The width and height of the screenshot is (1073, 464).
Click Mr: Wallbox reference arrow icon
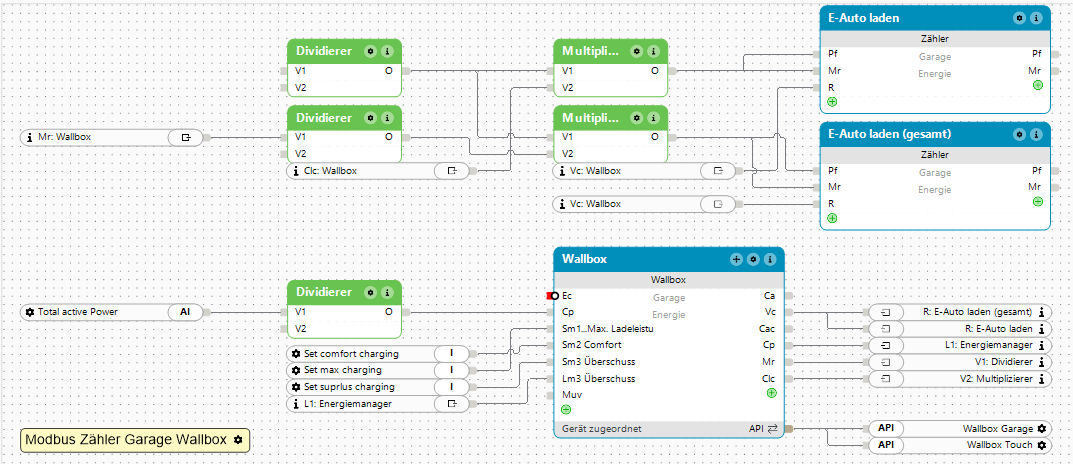tap(186, 138)
